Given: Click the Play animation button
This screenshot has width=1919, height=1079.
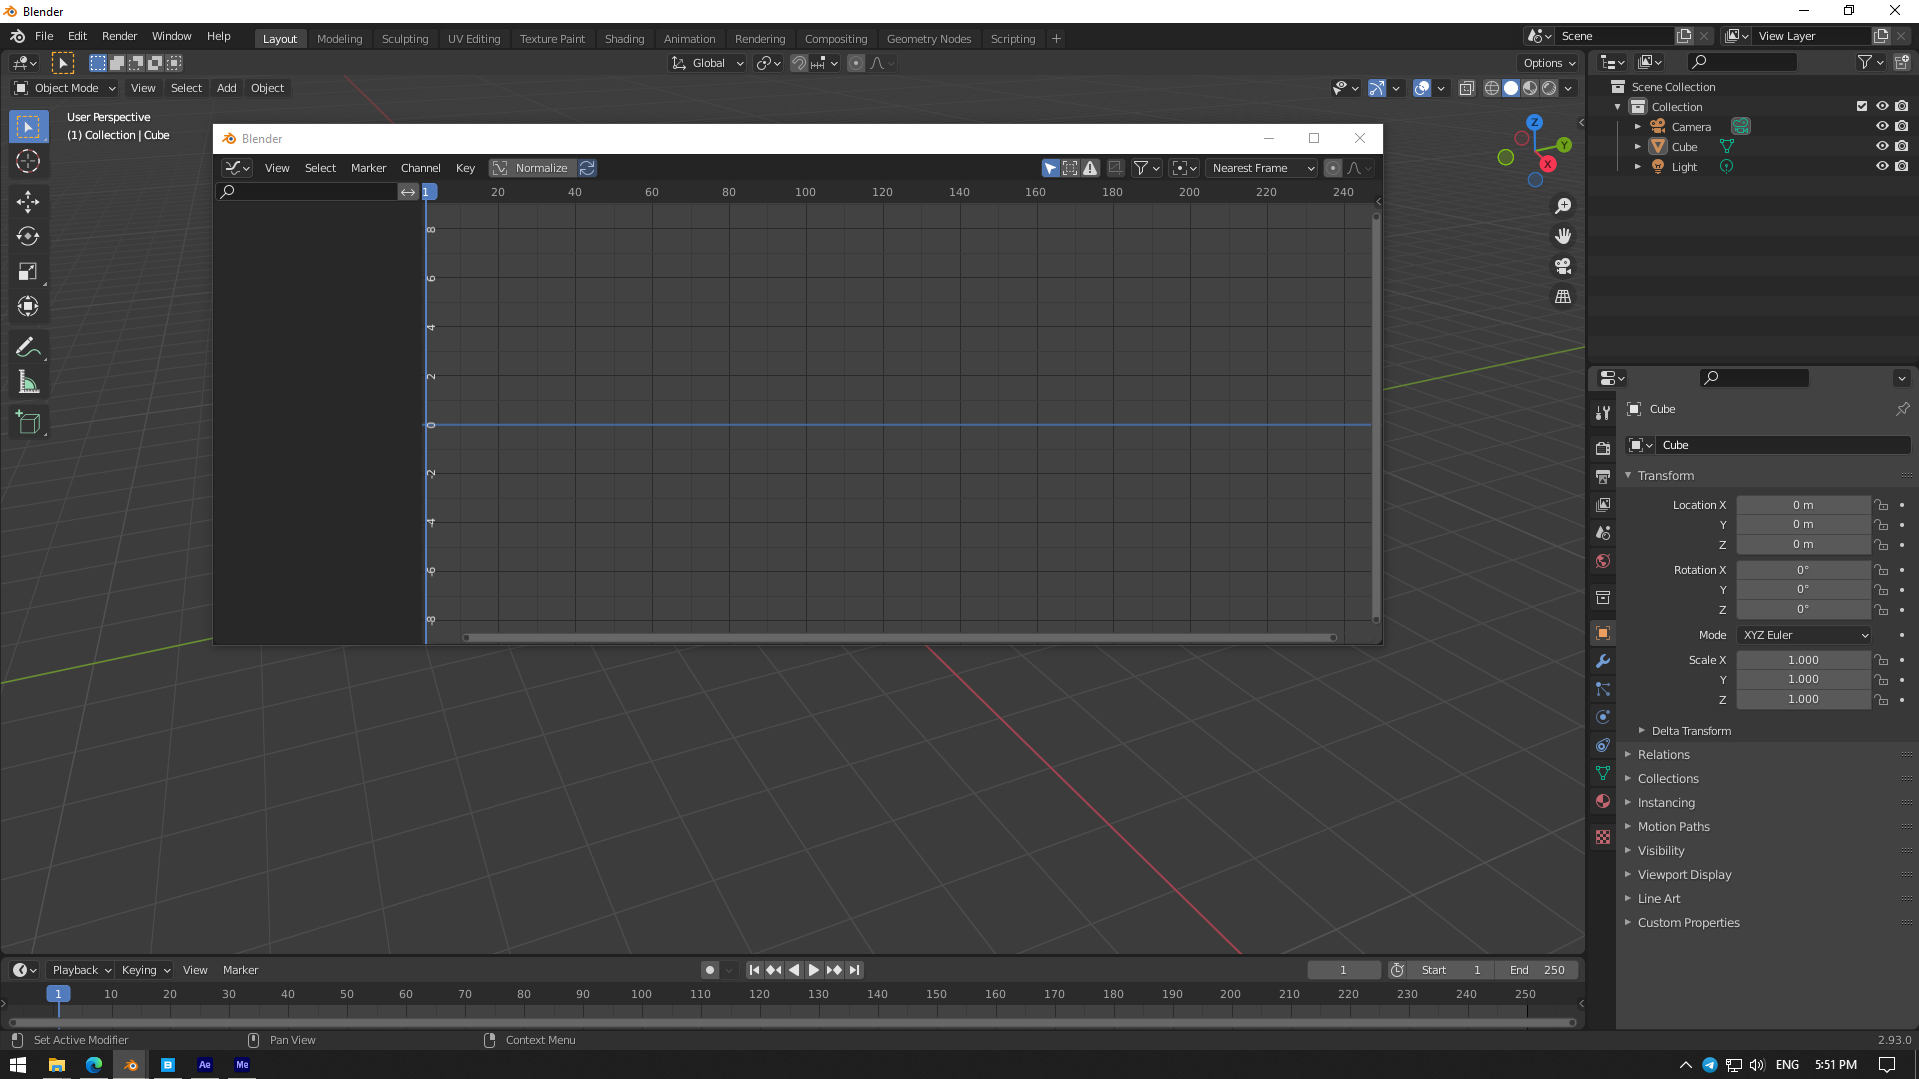Looking at the screenshot, I should (814, 970).
